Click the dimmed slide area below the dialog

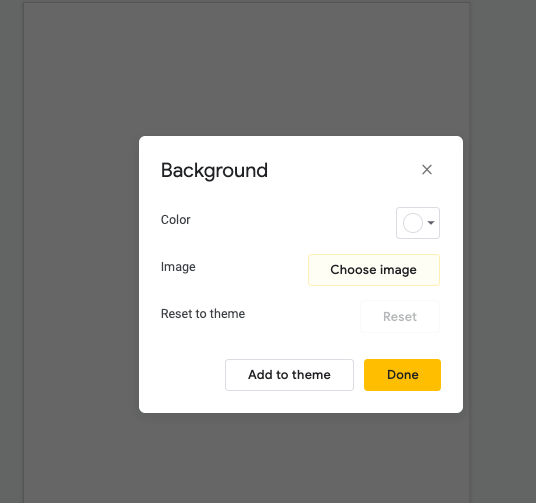(246, 458)
